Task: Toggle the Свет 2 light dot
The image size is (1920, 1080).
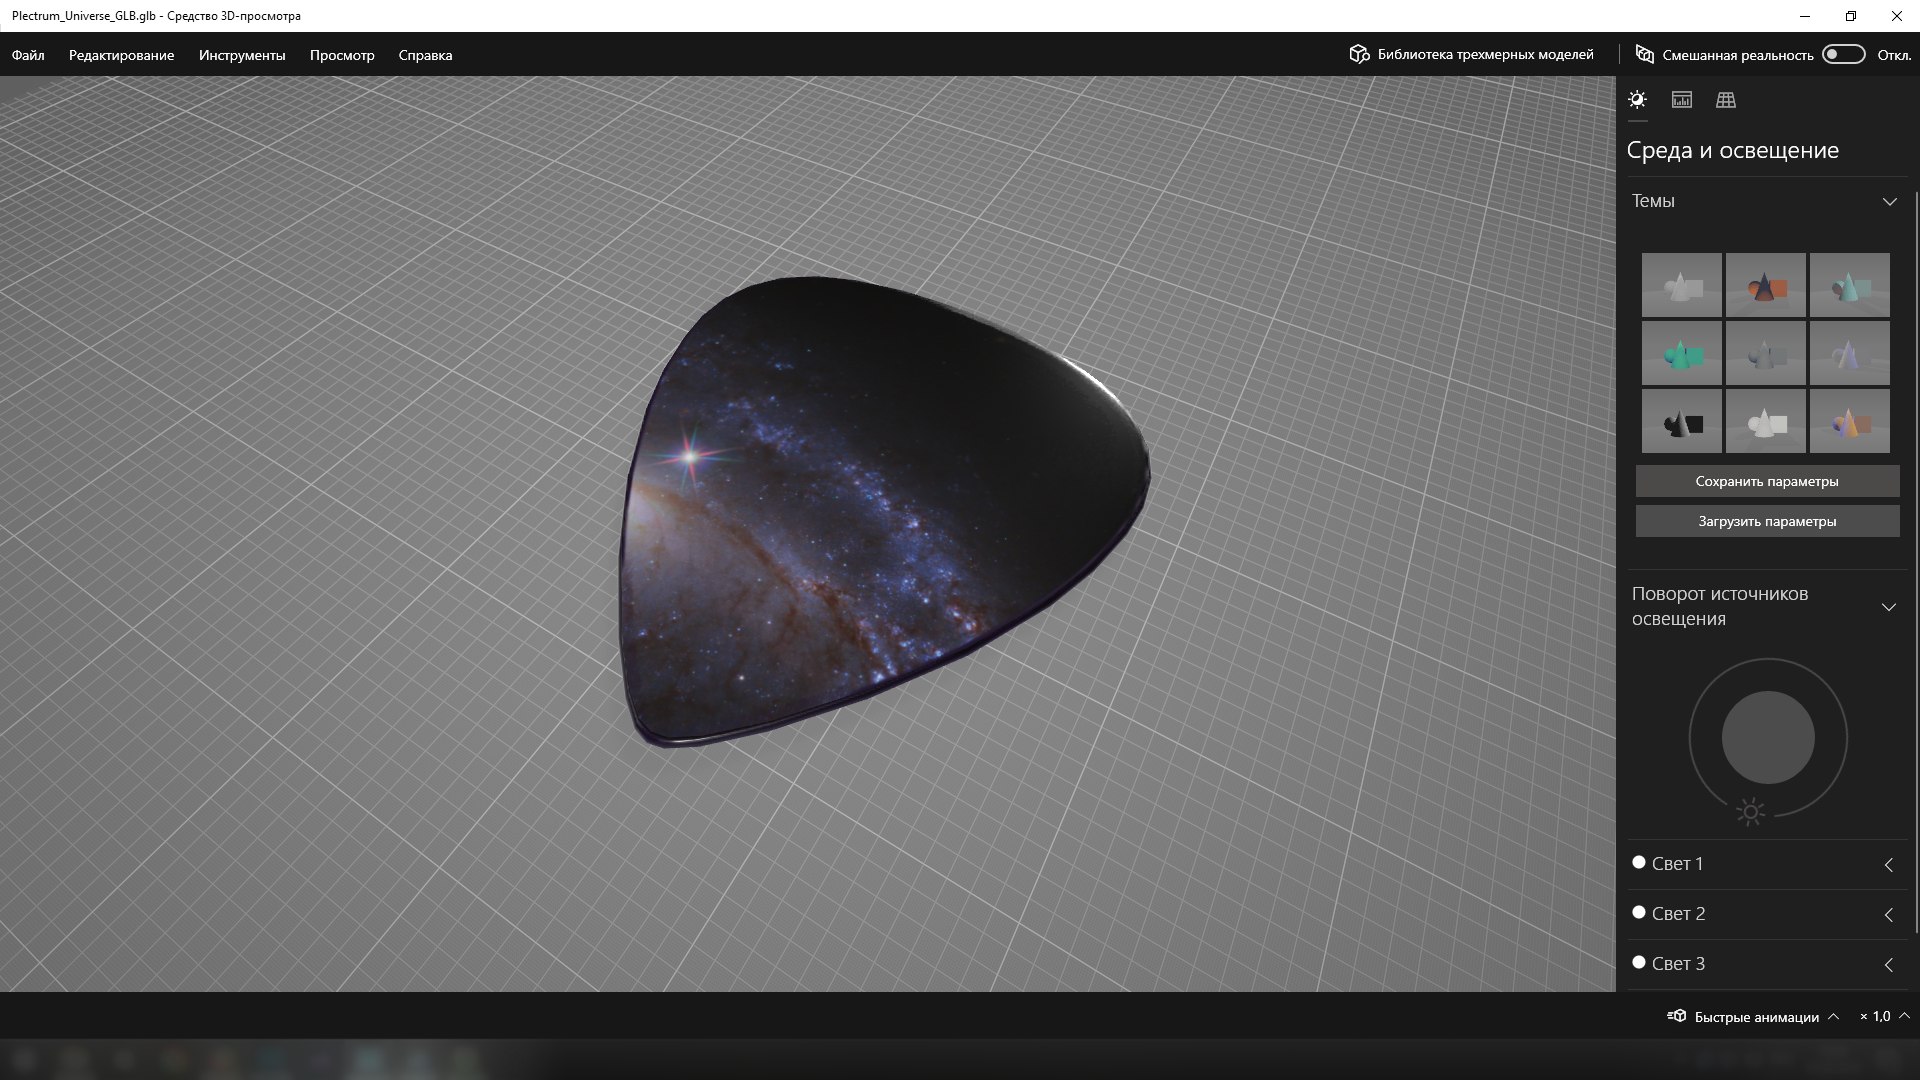Action: pyautogui.click(x=1639, y=912)
